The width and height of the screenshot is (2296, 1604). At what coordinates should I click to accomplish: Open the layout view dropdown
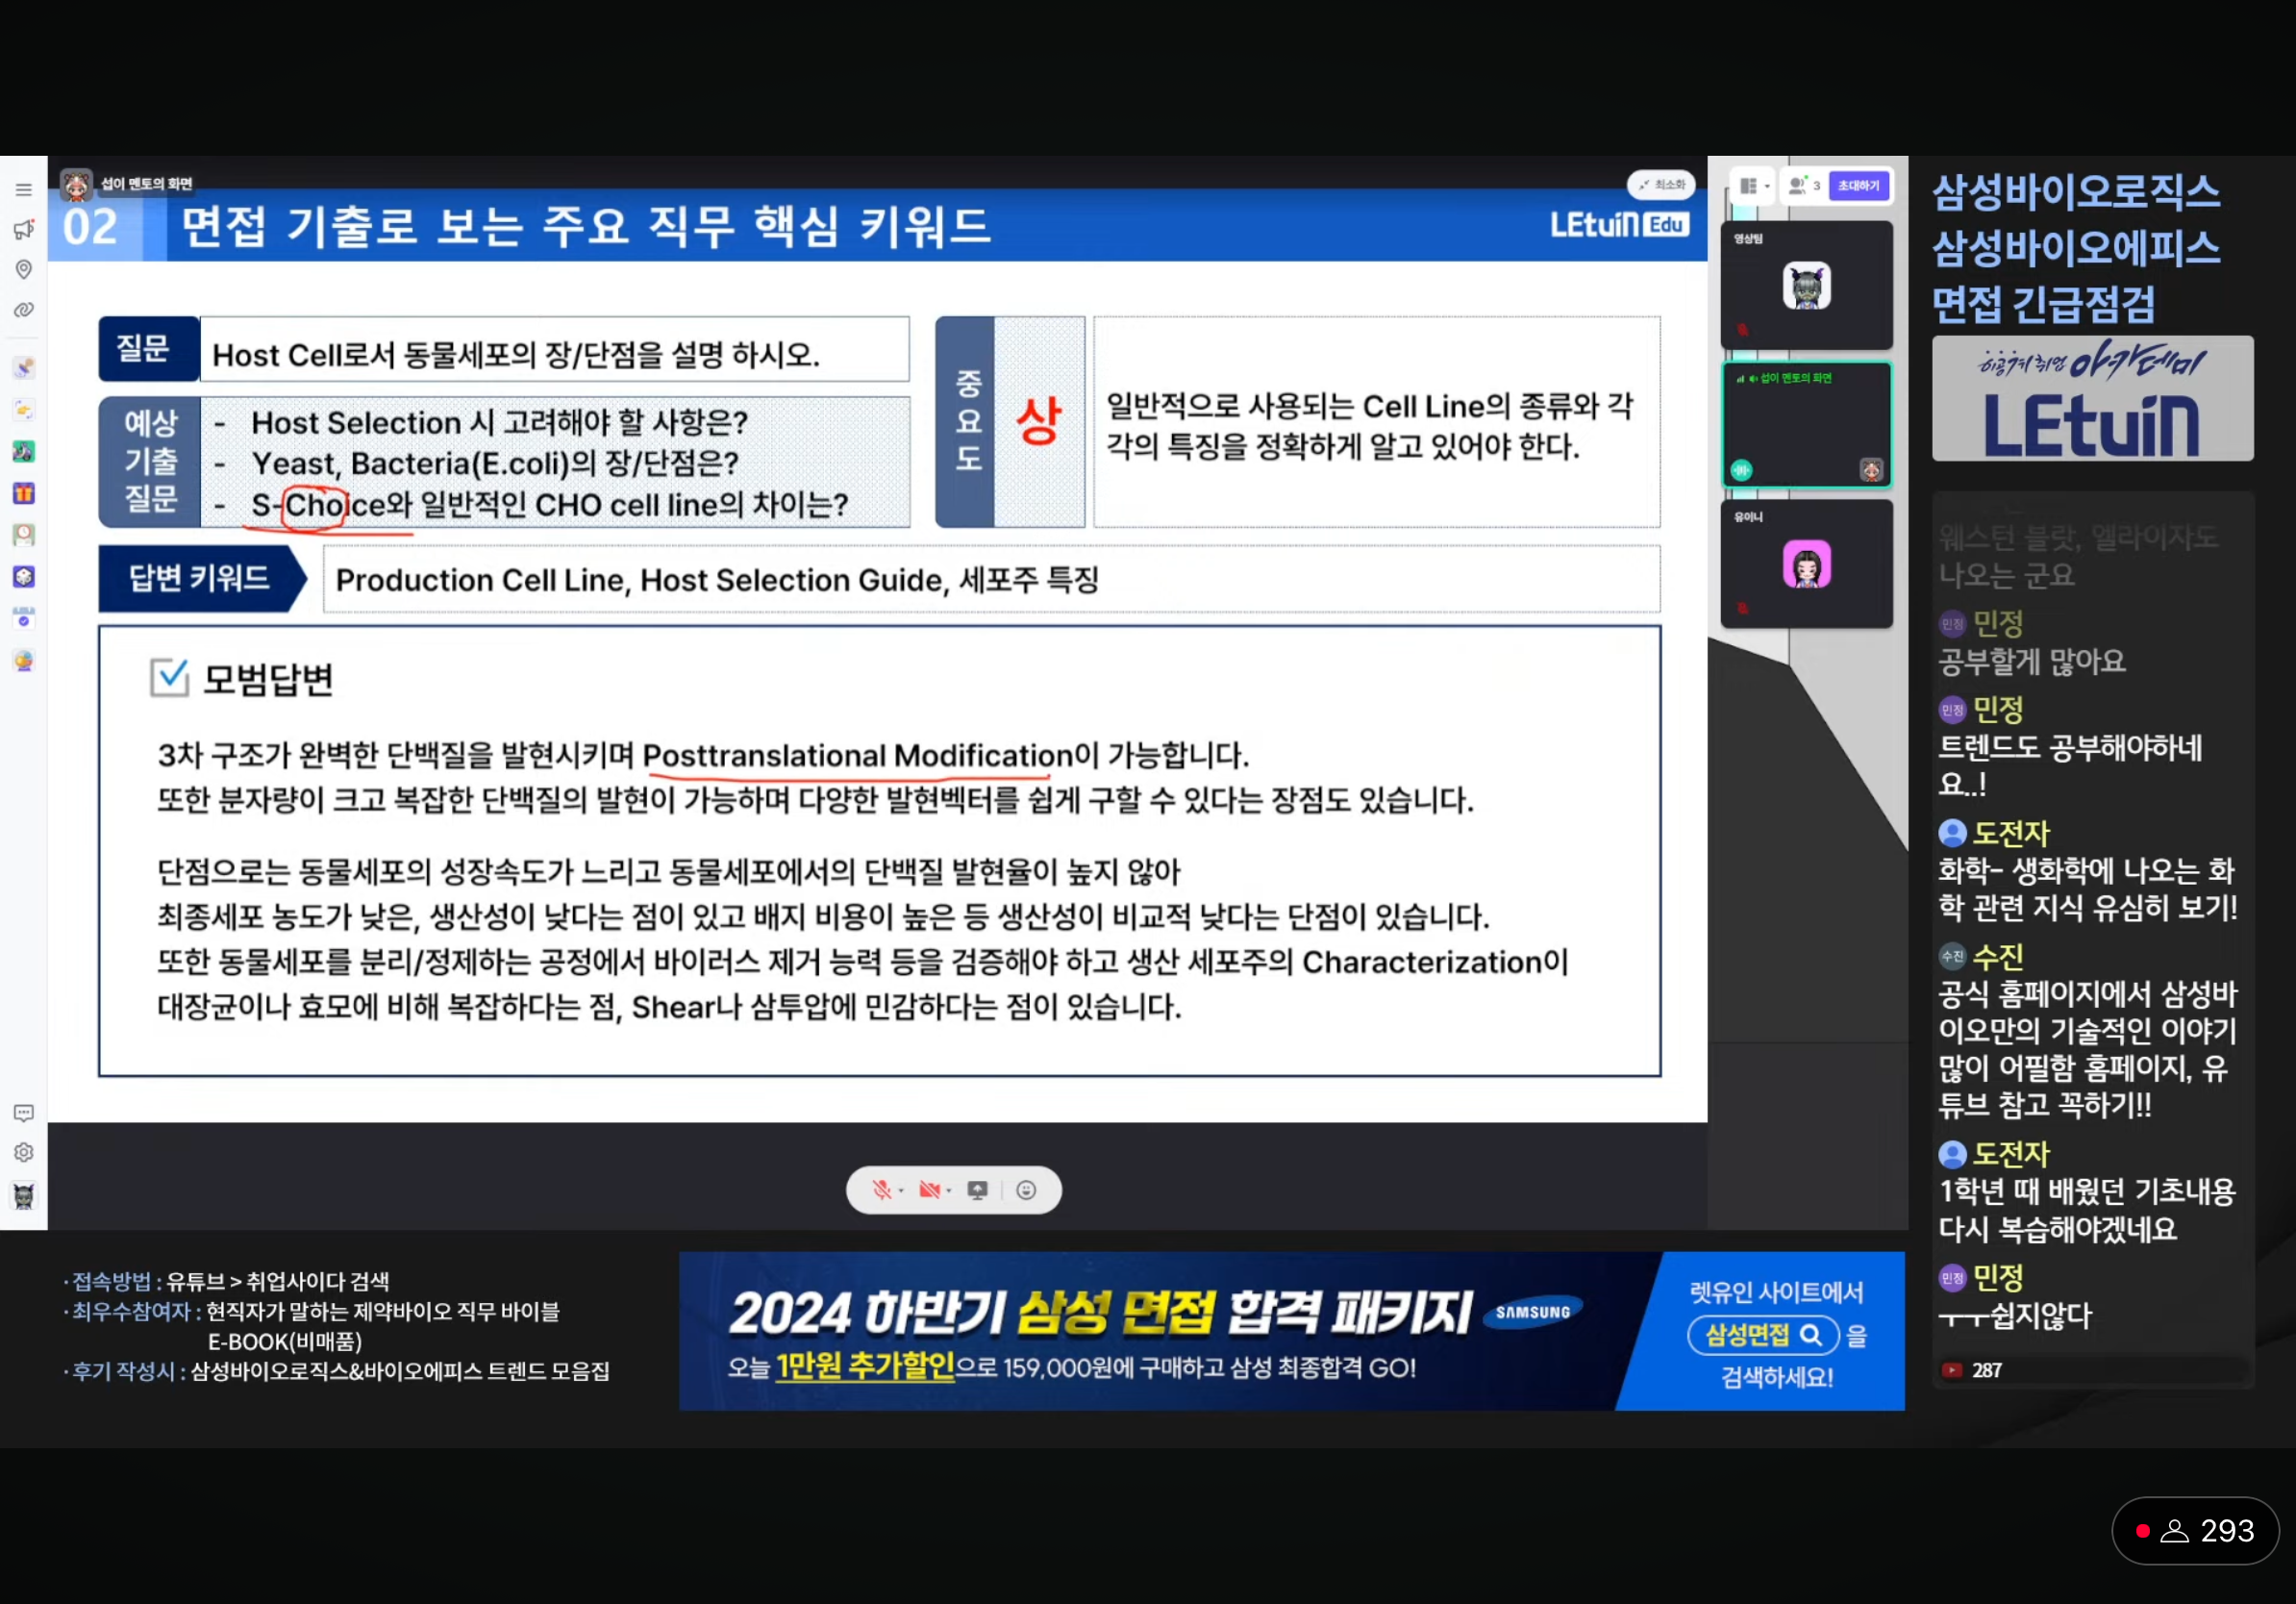pyautogui.click(x=1753, y=186)
